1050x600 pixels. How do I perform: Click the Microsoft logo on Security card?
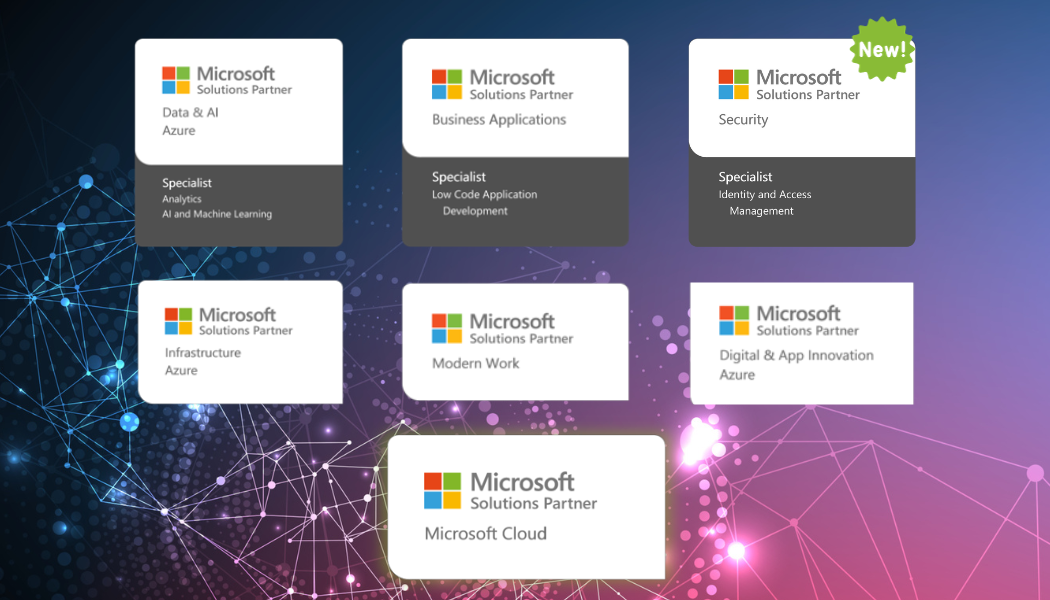click(733, 84)
